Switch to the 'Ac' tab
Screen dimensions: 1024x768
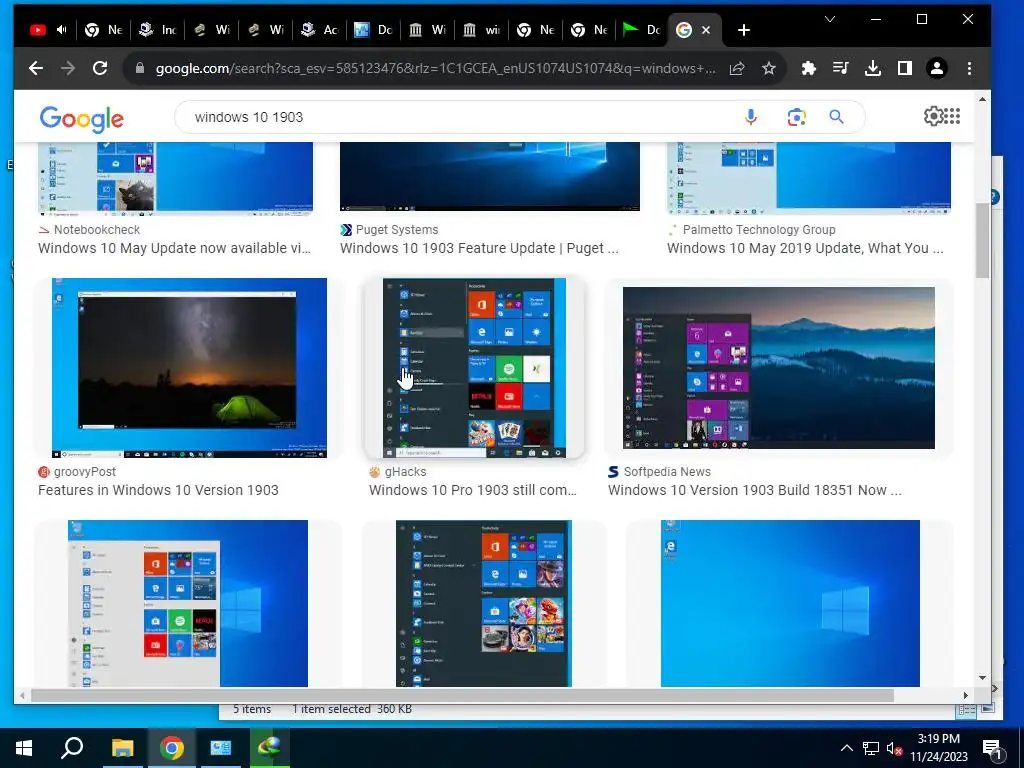[x=319, y=29]
